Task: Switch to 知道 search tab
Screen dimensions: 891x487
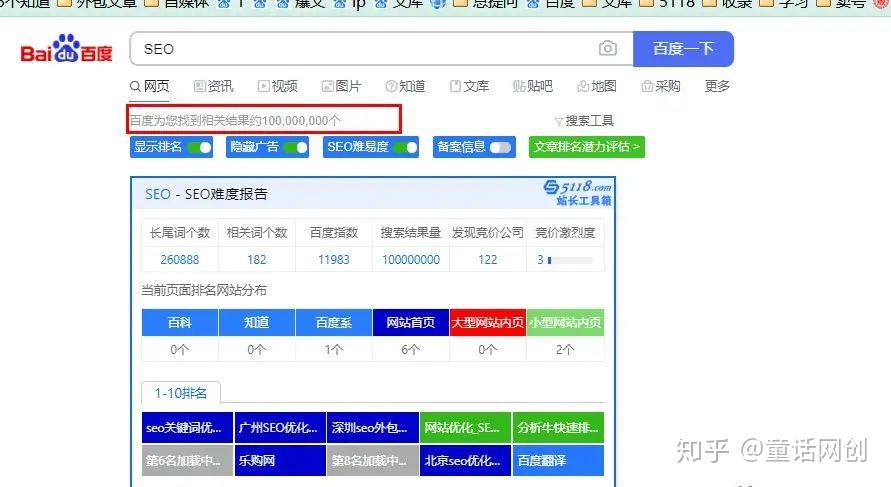Action: 405,86
